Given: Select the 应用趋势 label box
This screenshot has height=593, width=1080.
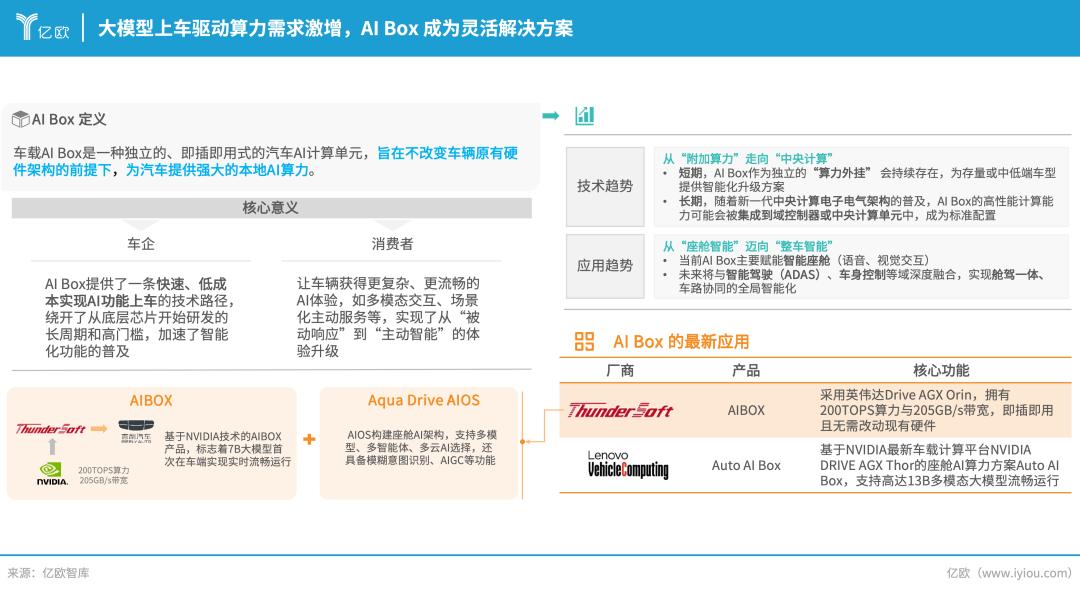Looking at the screenshot, I should 605,266.
